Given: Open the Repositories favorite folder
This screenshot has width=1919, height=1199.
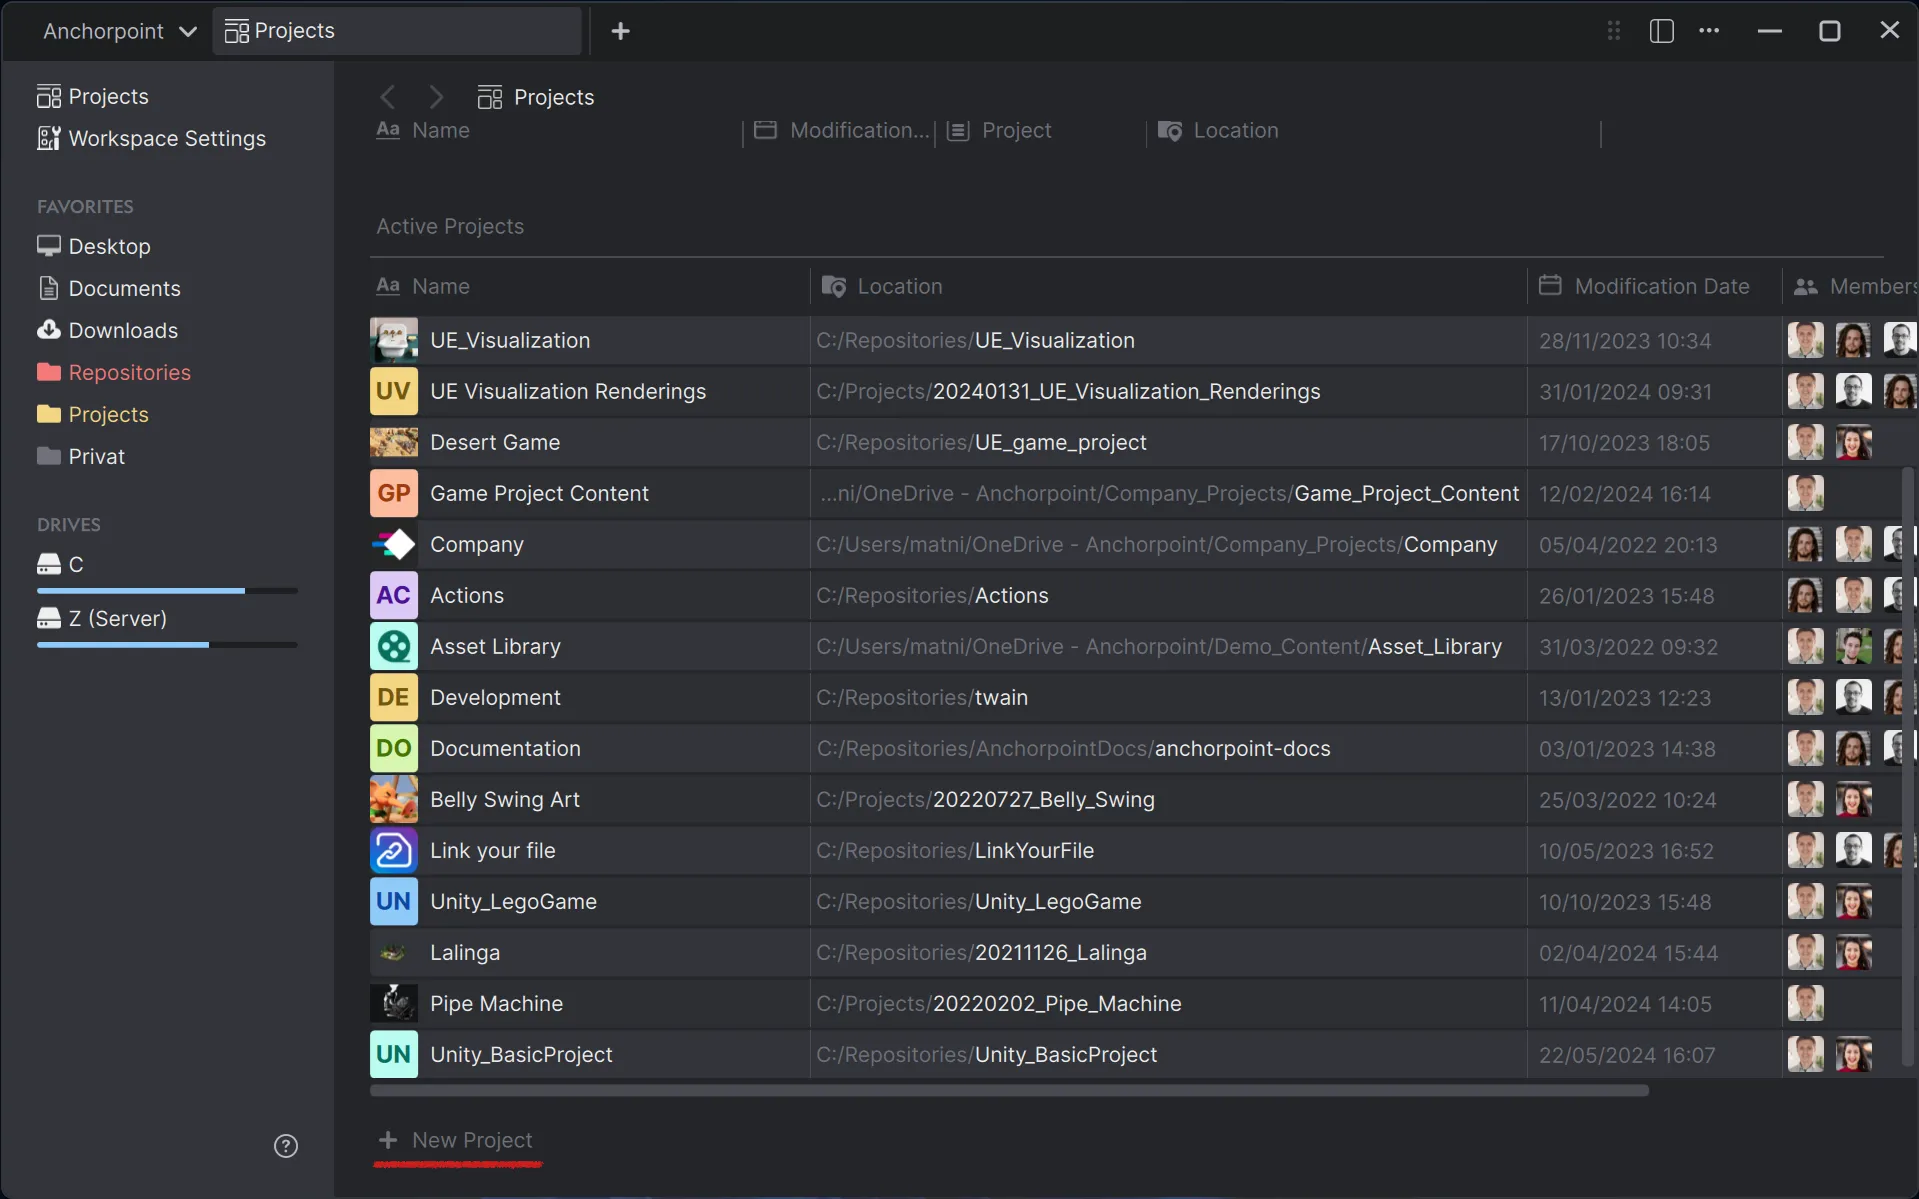Looking at the screenshot, I should point(129,373).
